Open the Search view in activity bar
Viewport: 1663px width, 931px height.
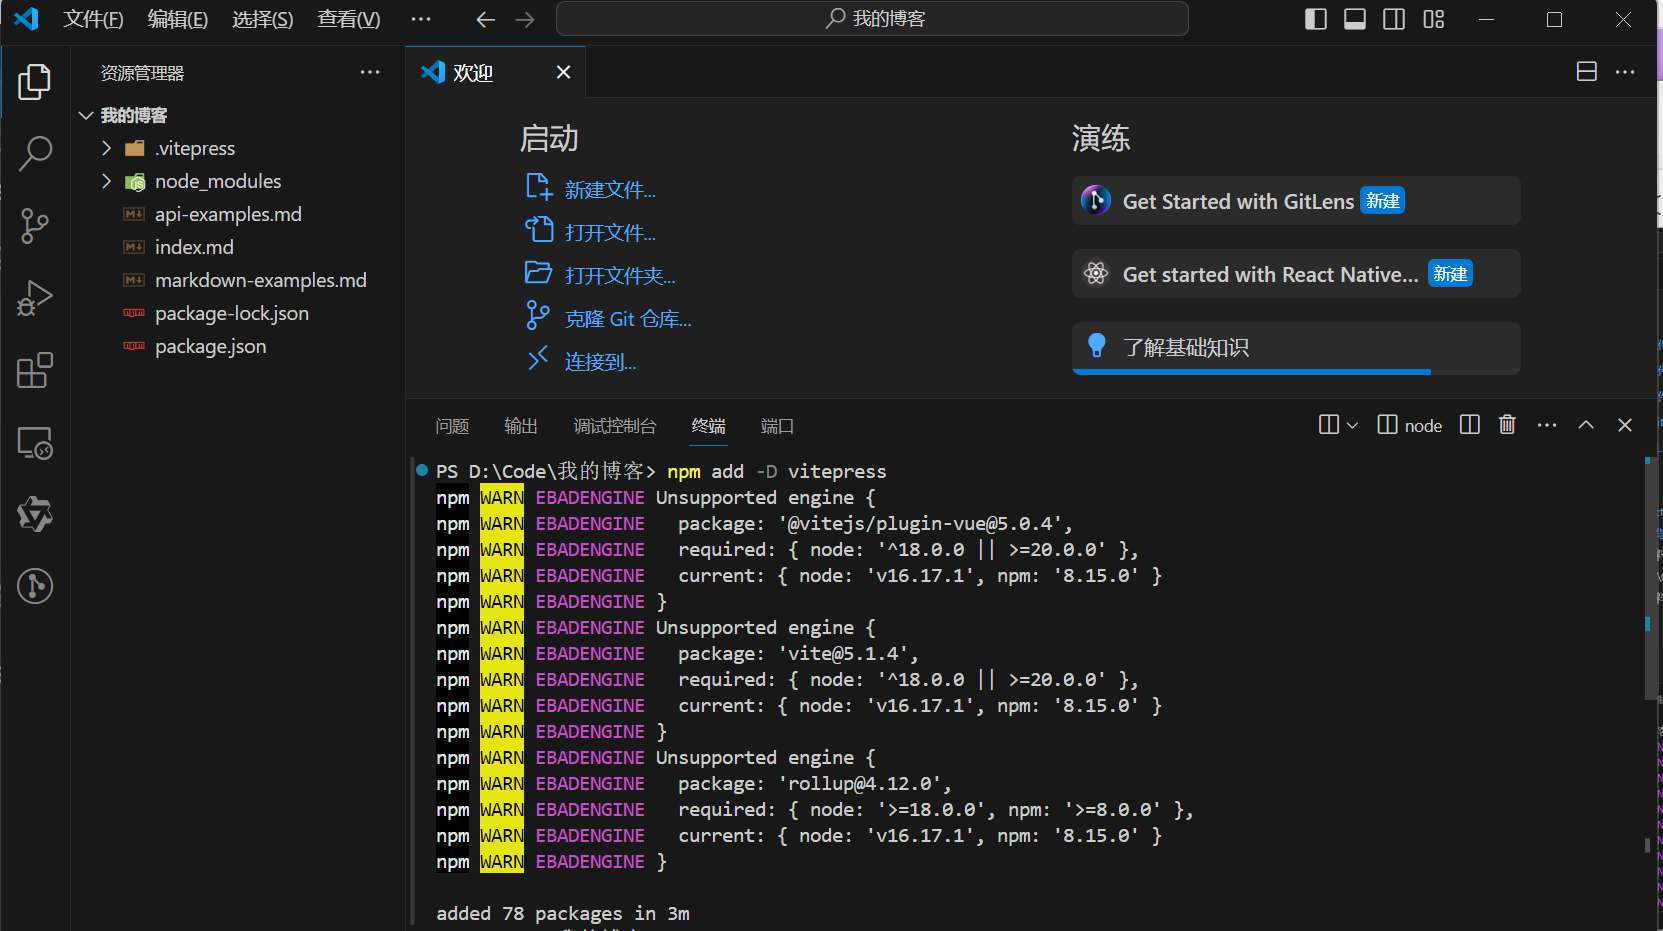pyautogui.click(x=35, y=153)
